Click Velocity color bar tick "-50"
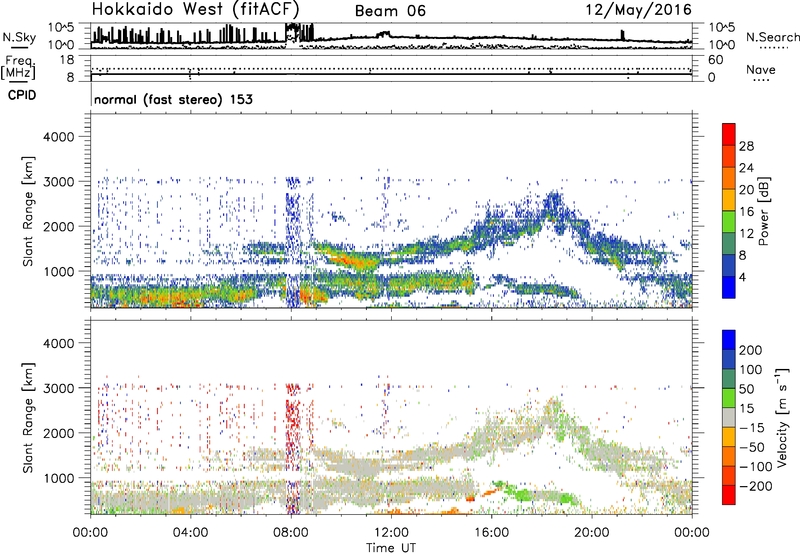This screenshot has height=554, width=800. [751, 447]
